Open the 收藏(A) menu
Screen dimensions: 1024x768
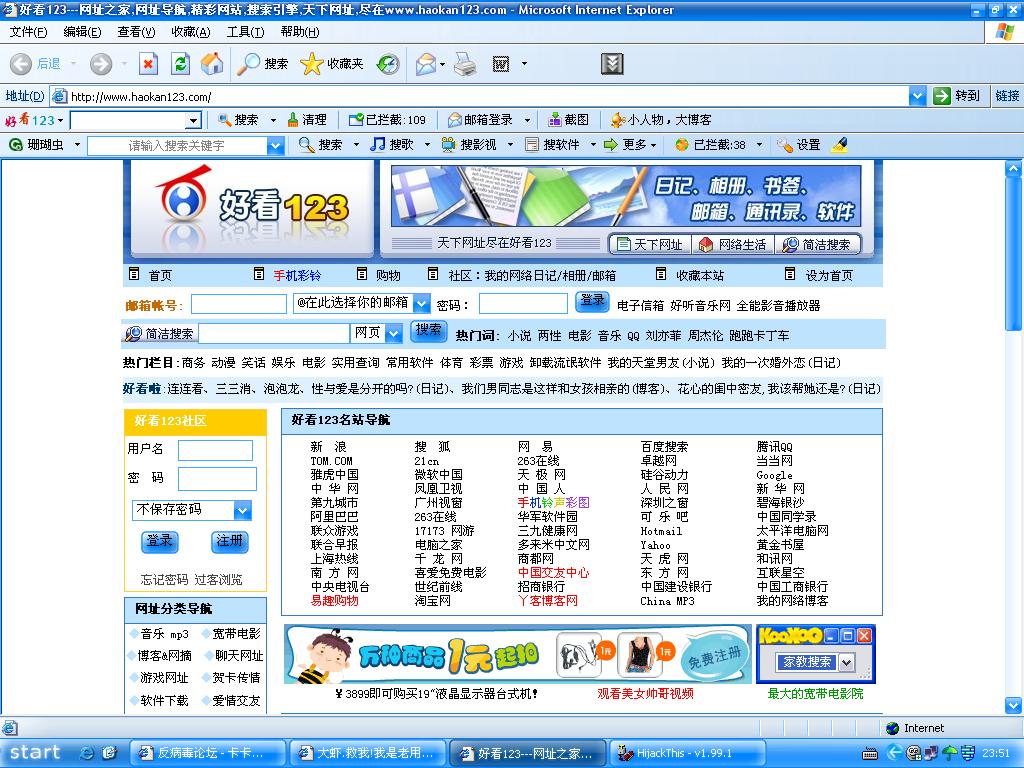point(191,31)
